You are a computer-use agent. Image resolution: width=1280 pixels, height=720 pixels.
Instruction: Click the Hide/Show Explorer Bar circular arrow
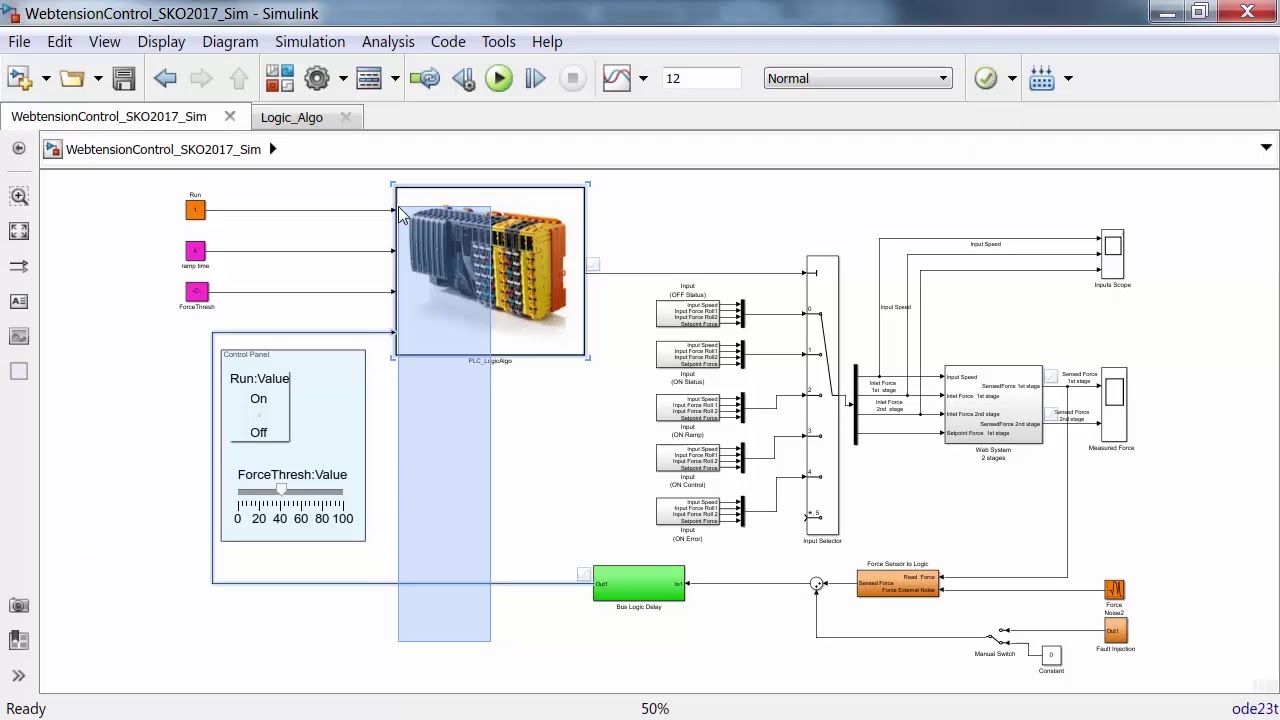pos(19,149)
